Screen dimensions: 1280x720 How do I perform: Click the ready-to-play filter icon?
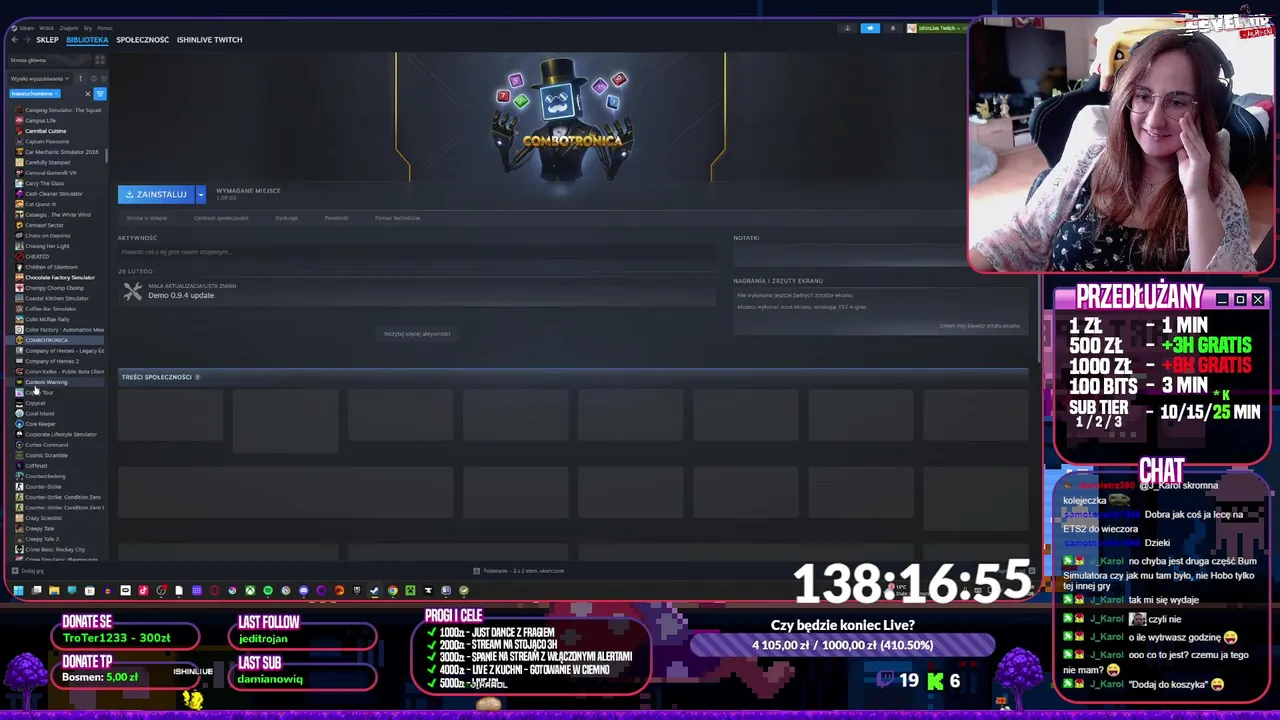coord(104,79)
